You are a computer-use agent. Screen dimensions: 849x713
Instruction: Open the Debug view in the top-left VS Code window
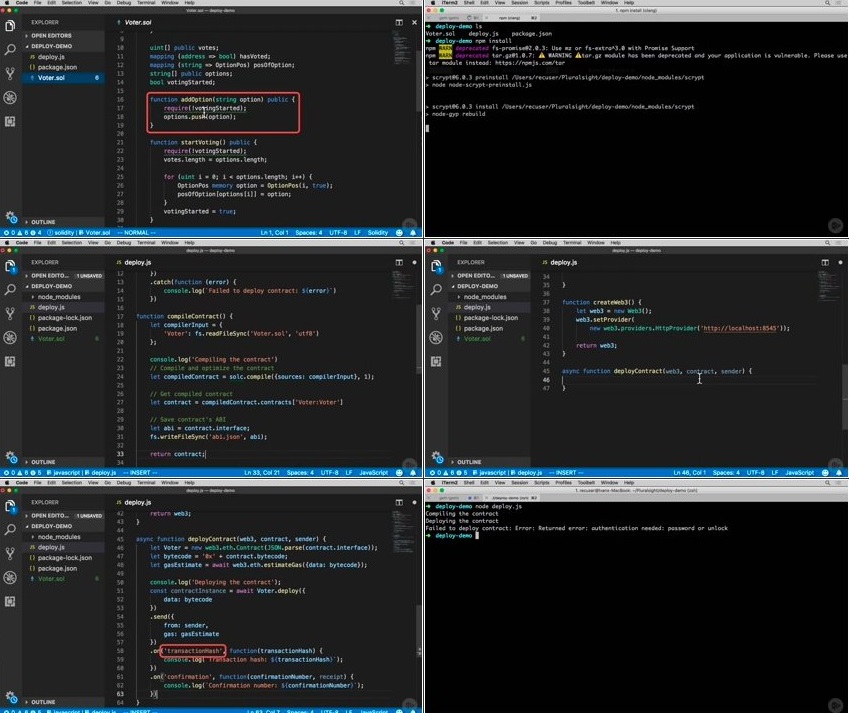(10, 97)
